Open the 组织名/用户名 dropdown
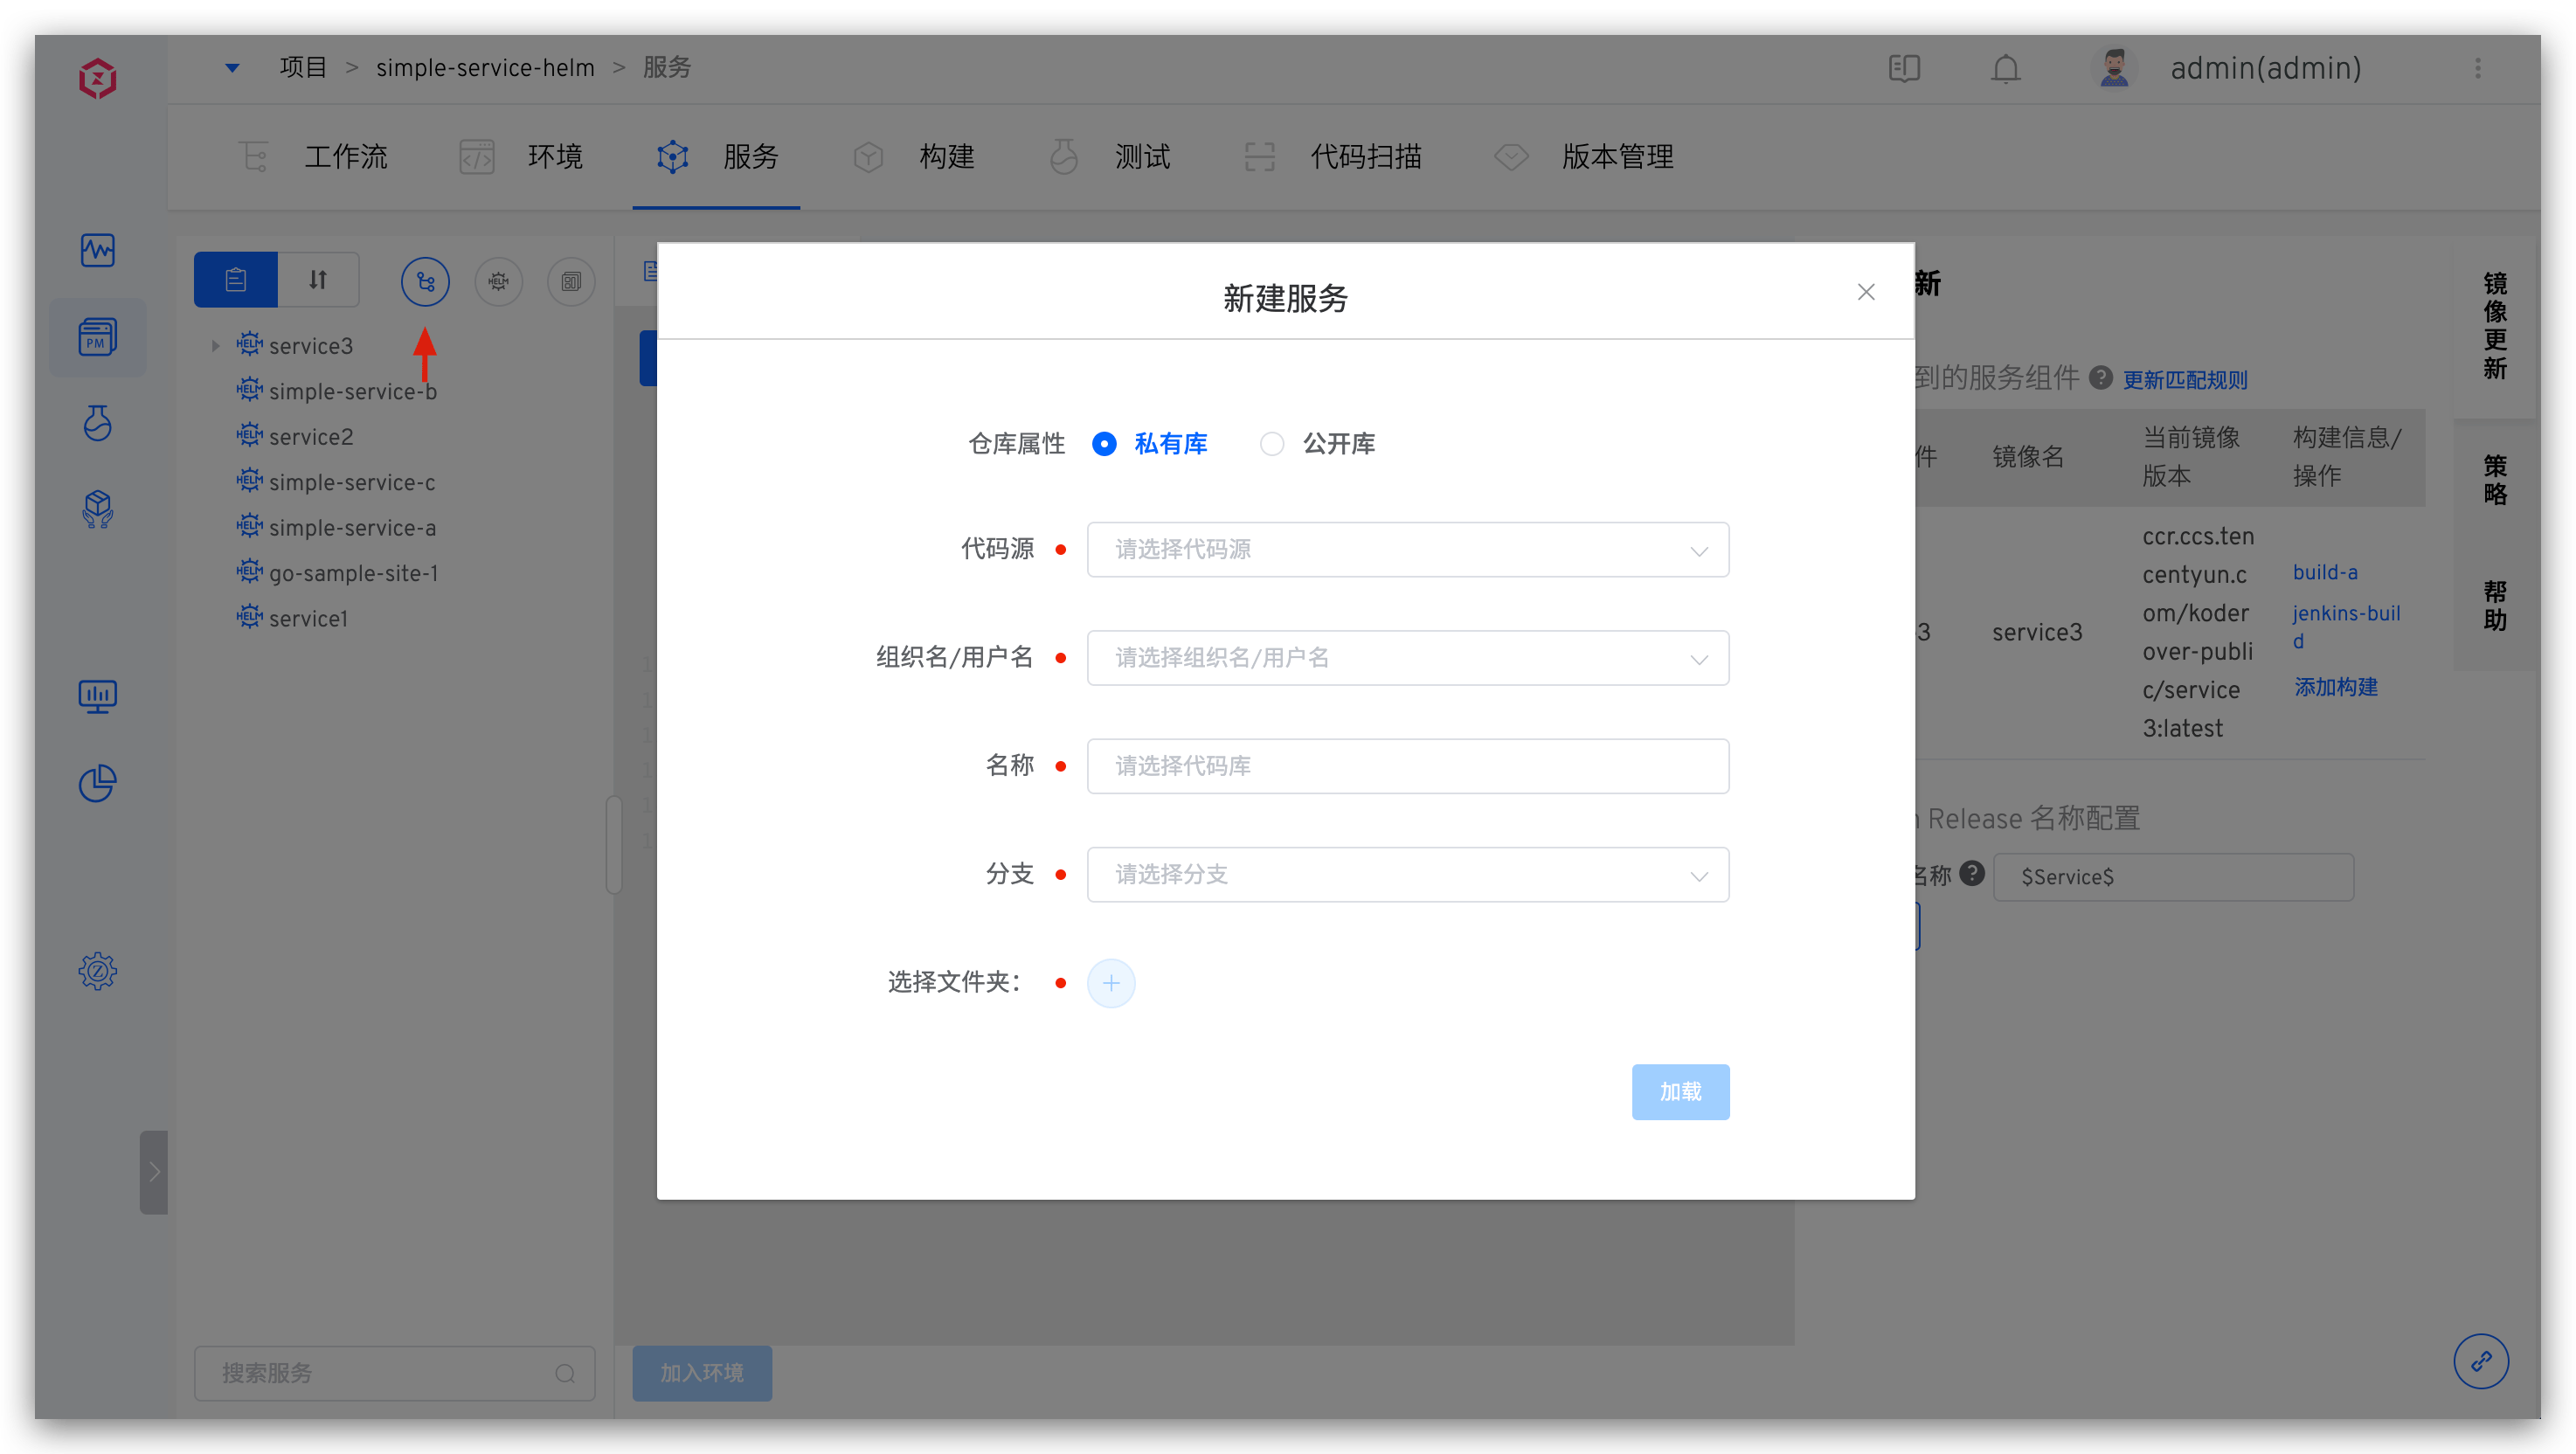This screenshot has height=1454, width=2576. pos(1407,657)
